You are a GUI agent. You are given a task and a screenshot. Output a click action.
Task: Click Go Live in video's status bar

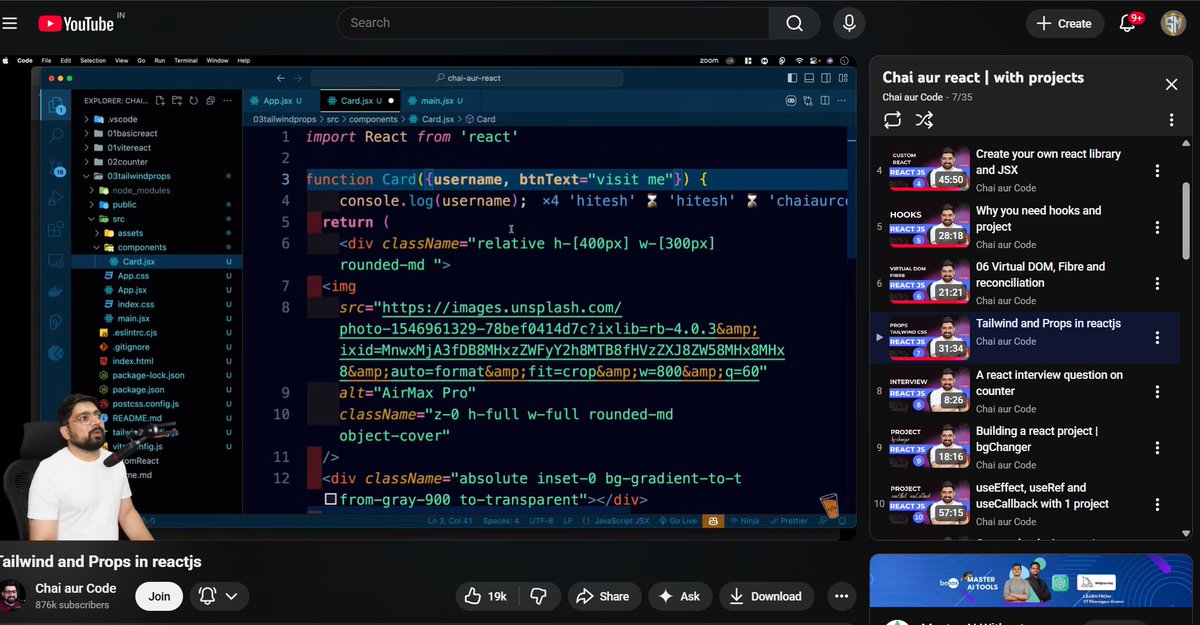click(679, 521)
